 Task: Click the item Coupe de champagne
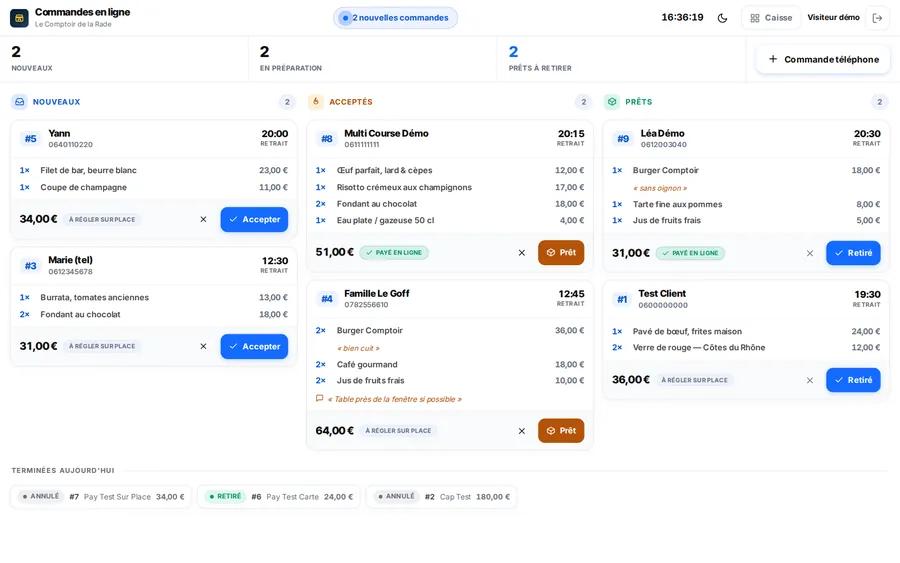(x=83, y=187)
